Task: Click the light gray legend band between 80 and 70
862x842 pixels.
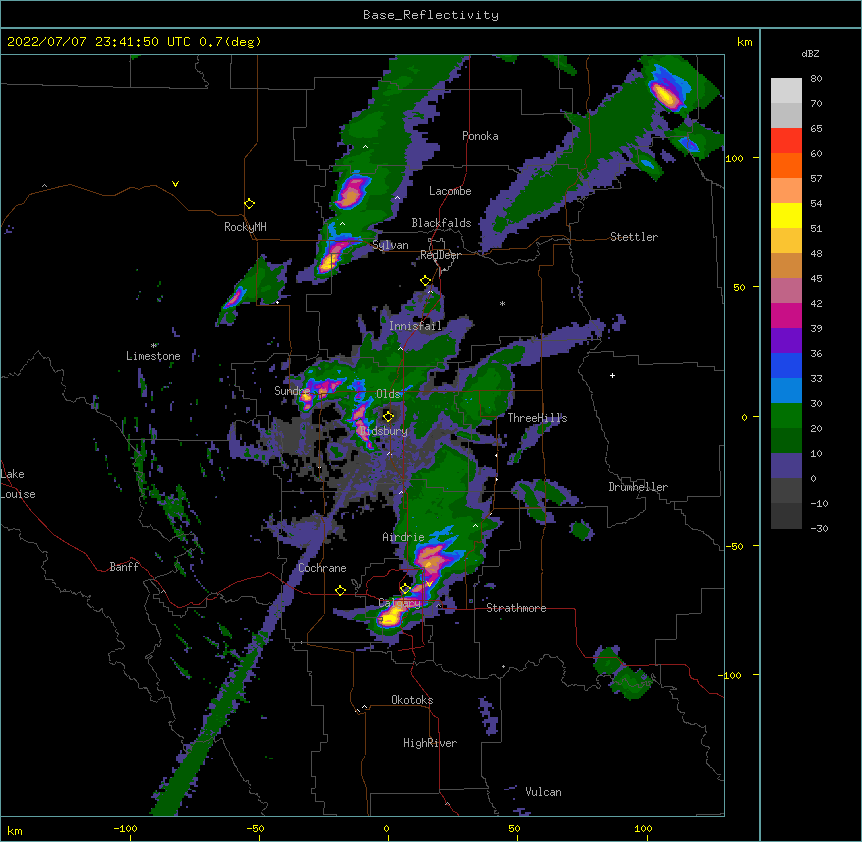Action: tap(786, 91)
